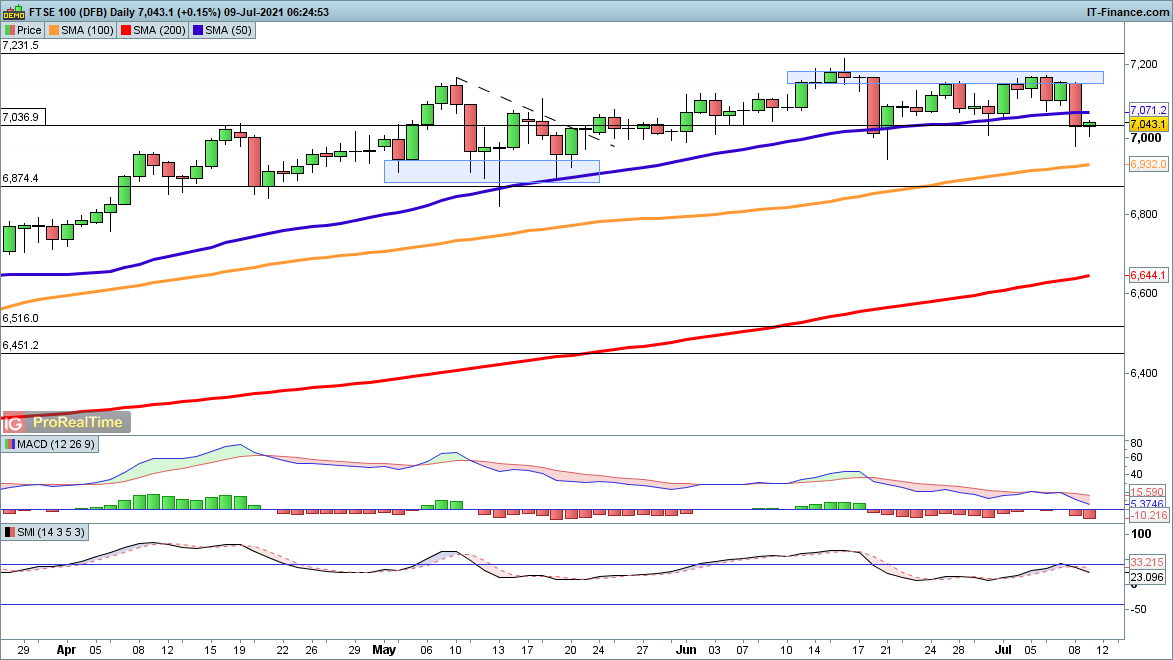Click the 6,874.4 horizontal level label
1173x660 pixels.
[x=21, y=178]
